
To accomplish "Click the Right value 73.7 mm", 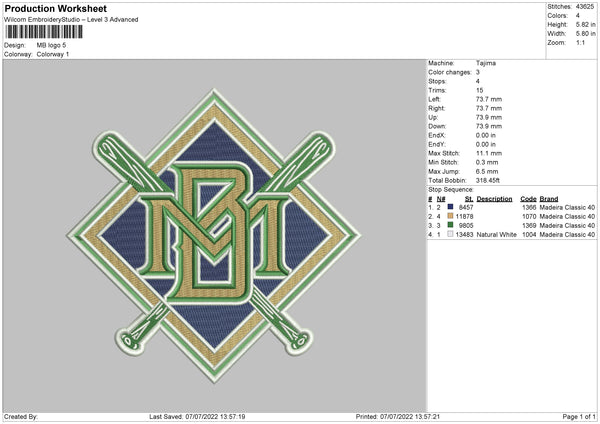I will (x=489, y=108).
